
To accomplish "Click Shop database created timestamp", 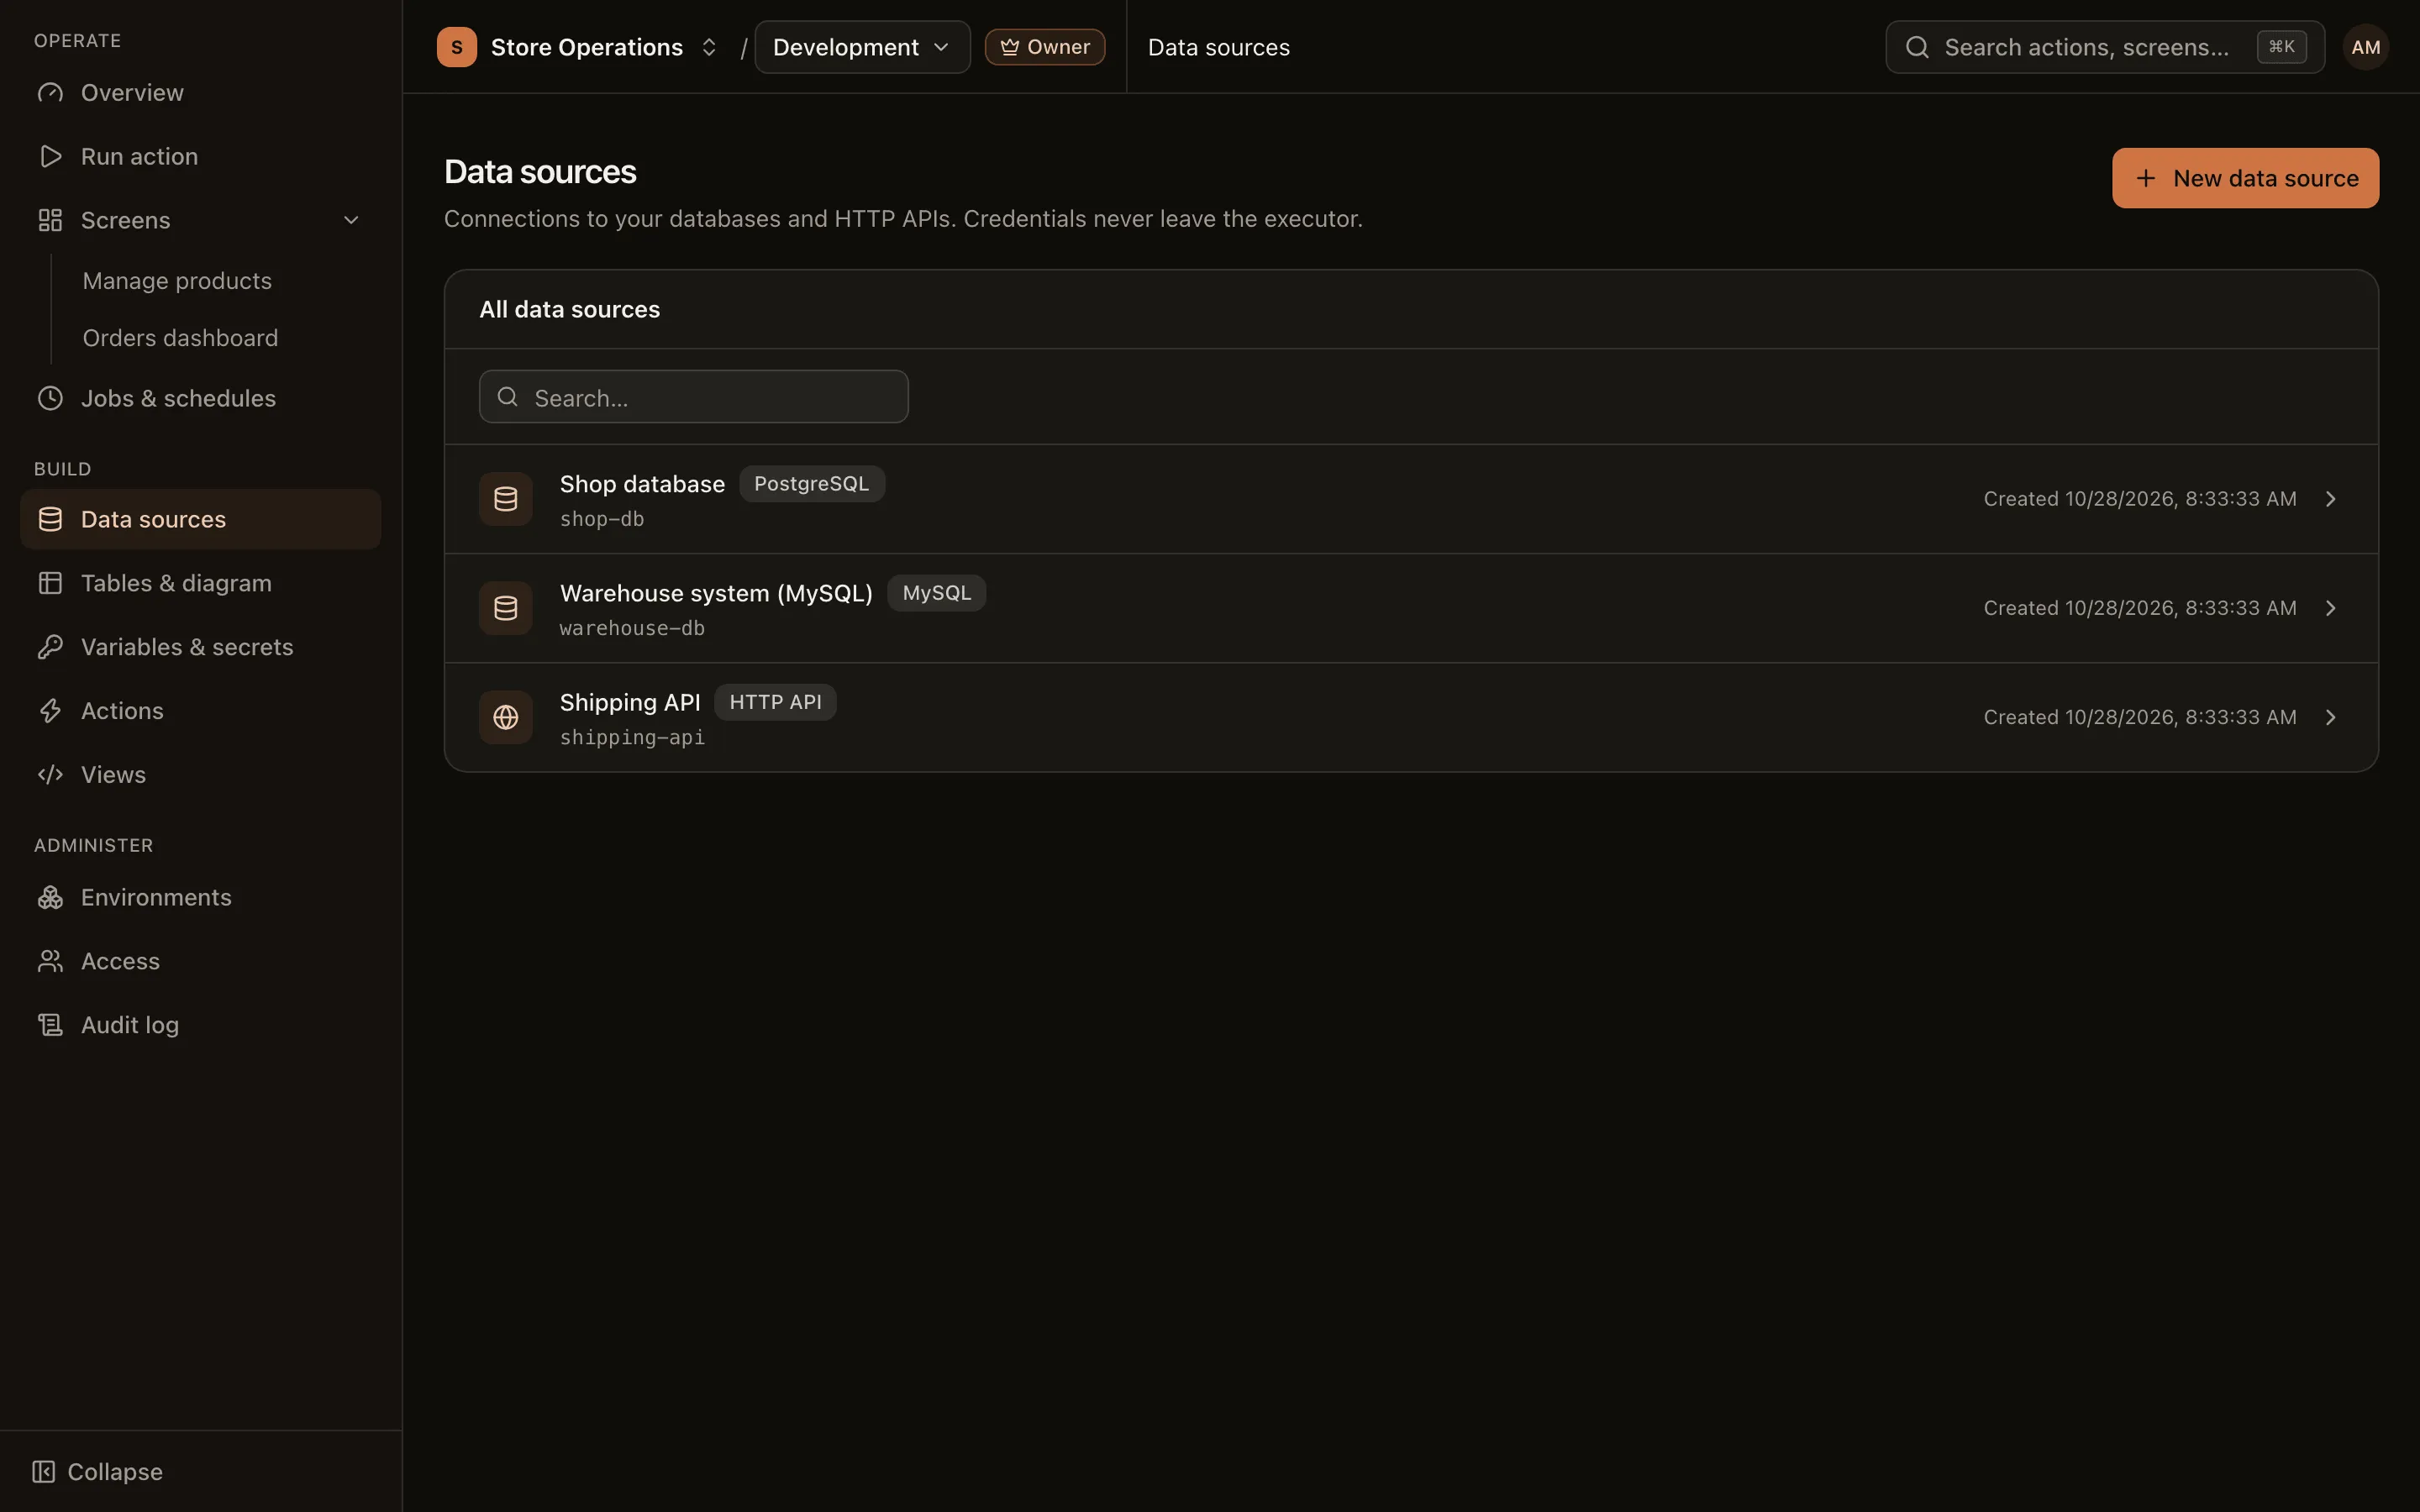I will [2139, 499].
